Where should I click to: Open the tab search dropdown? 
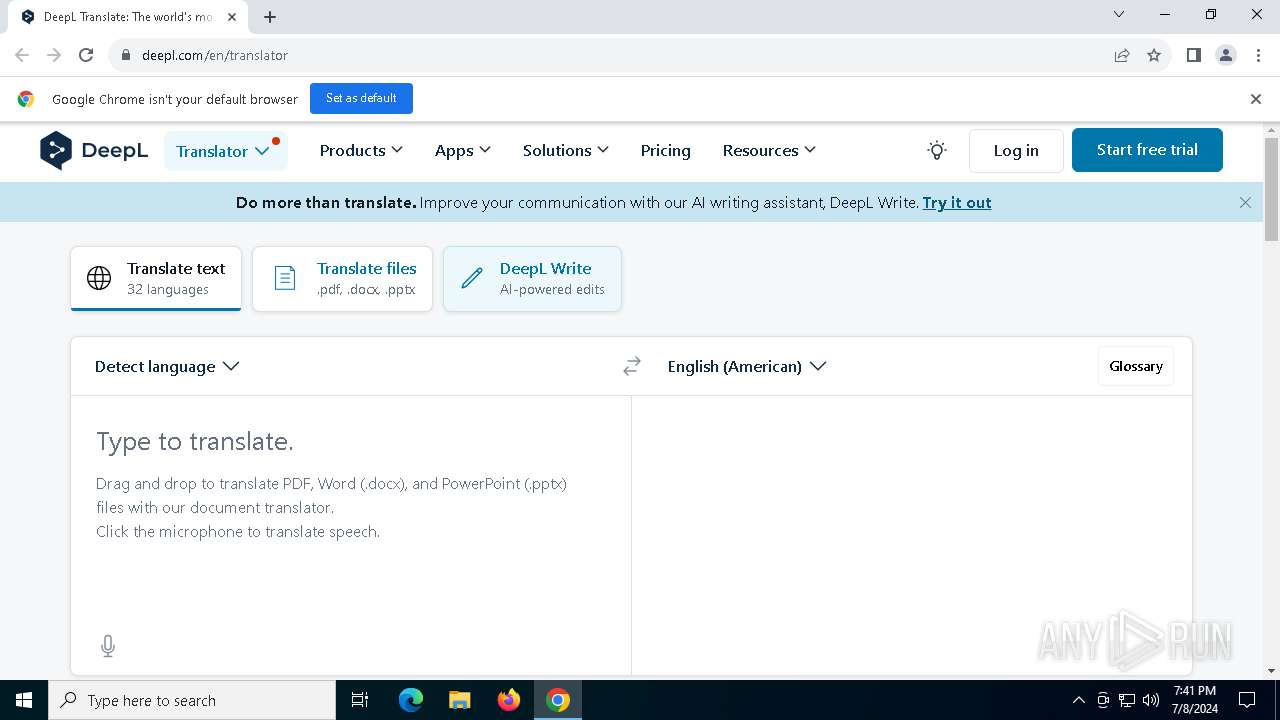pos(1119,15)
